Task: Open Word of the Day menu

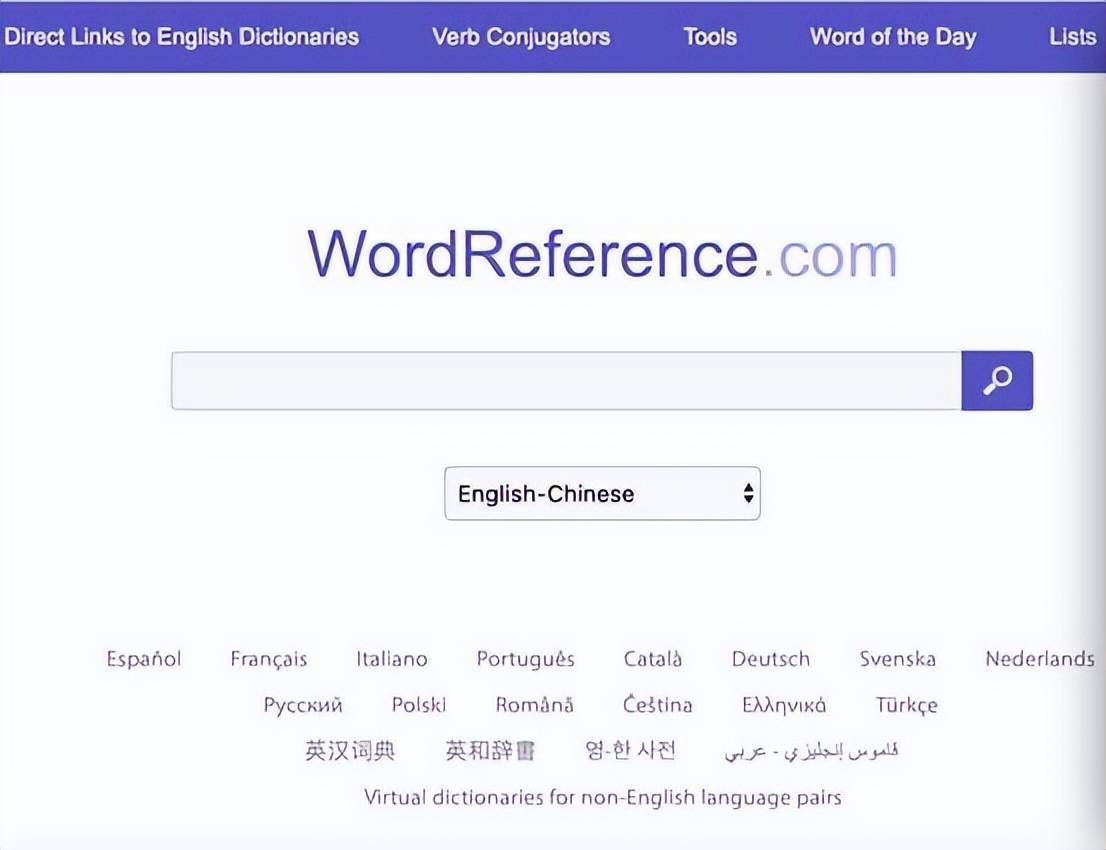Action: pos(893,37)
